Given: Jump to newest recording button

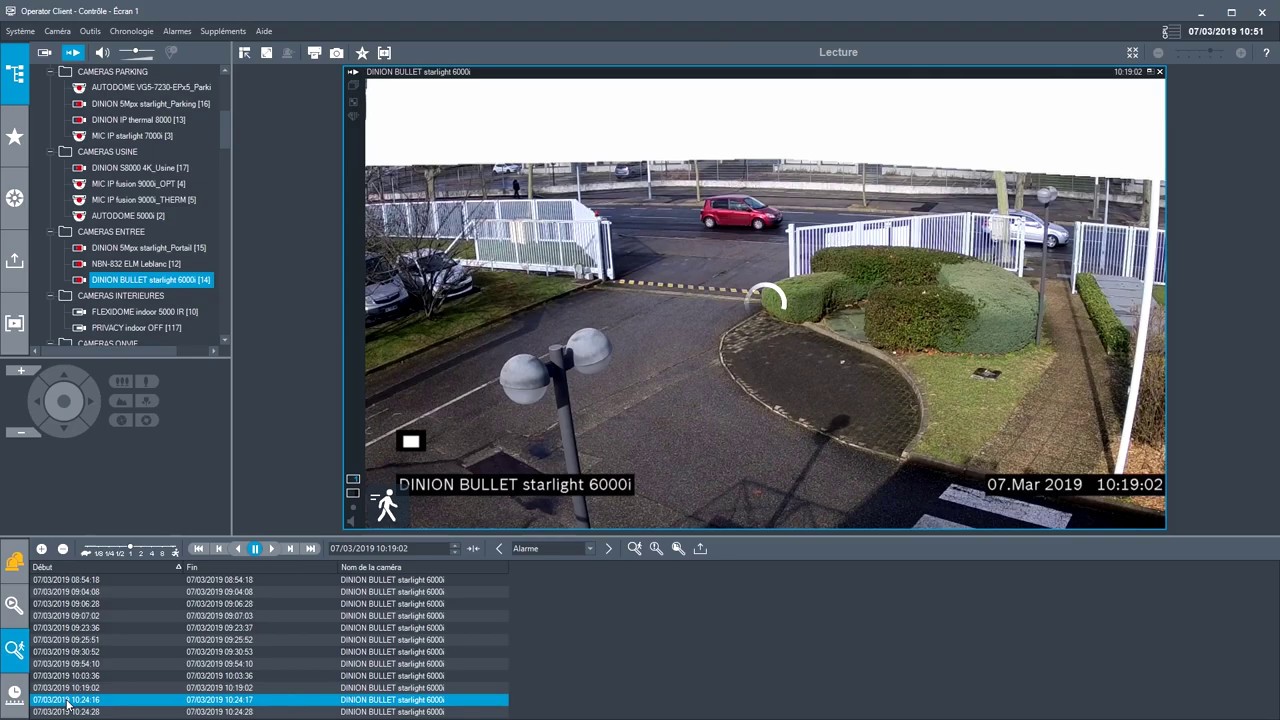Looking at the screenshot, I should pyautogui.click(x=311, y=549).
